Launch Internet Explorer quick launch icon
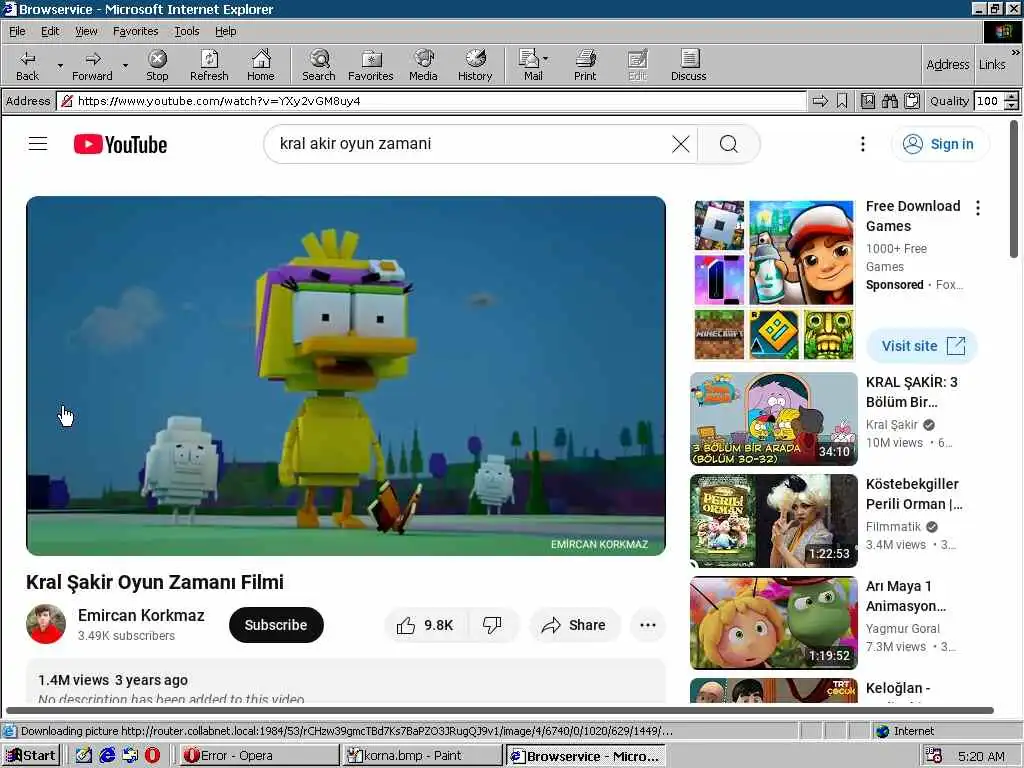The image size is (1024, 768). 107,756
